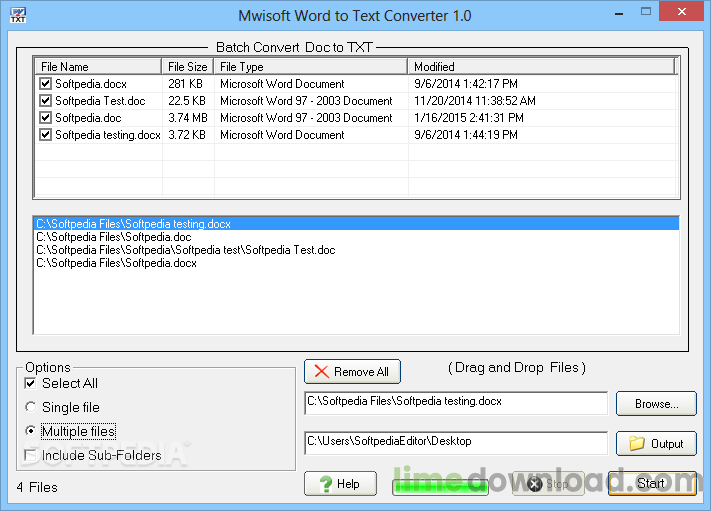Select the Multiple files radio option
Viewport: 711px width, 511px height.
[31, 432]
